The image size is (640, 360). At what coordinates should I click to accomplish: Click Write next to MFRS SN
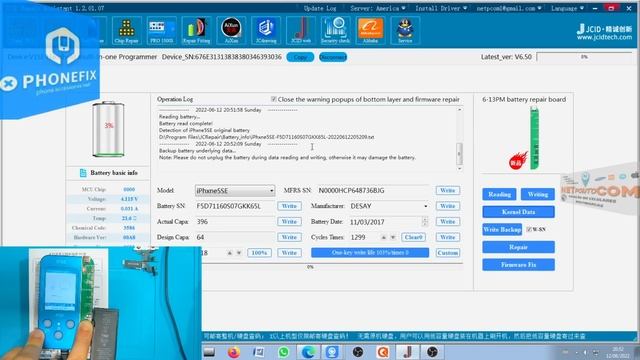tap(447, 191)
